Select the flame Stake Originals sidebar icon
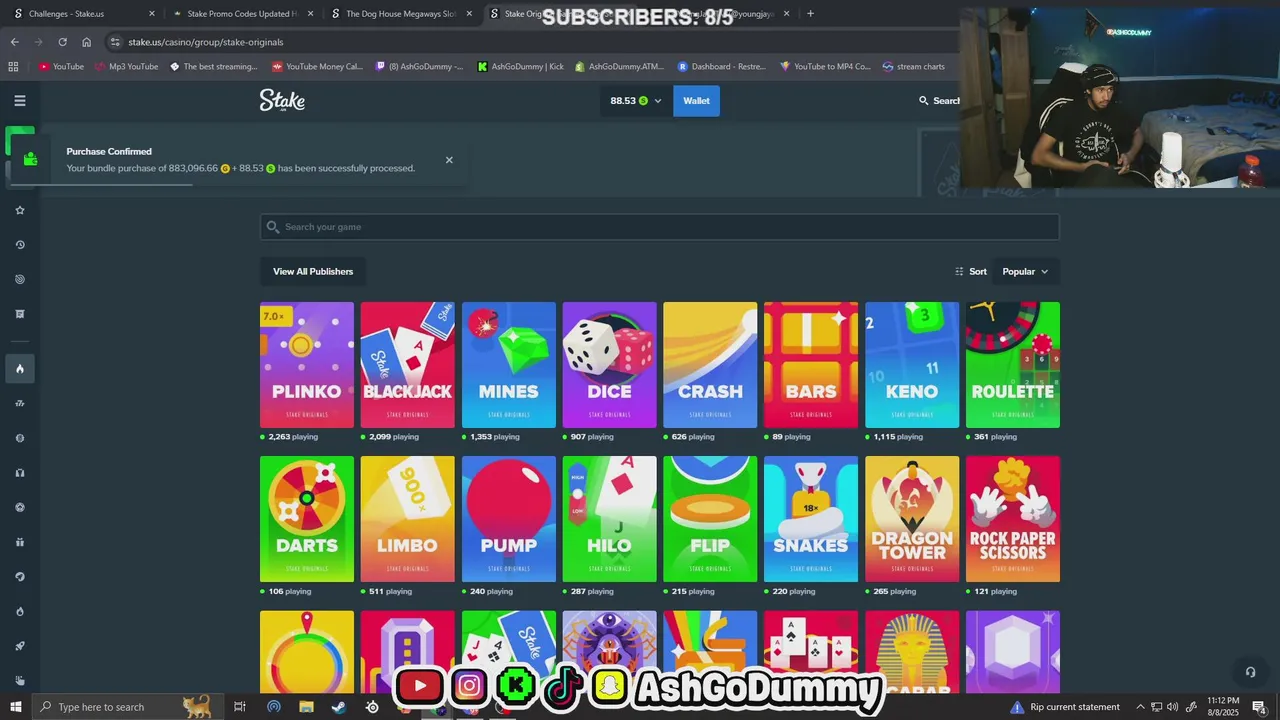Image resolution: width=1280 pixels, height=720 pixels. (19, 369)
